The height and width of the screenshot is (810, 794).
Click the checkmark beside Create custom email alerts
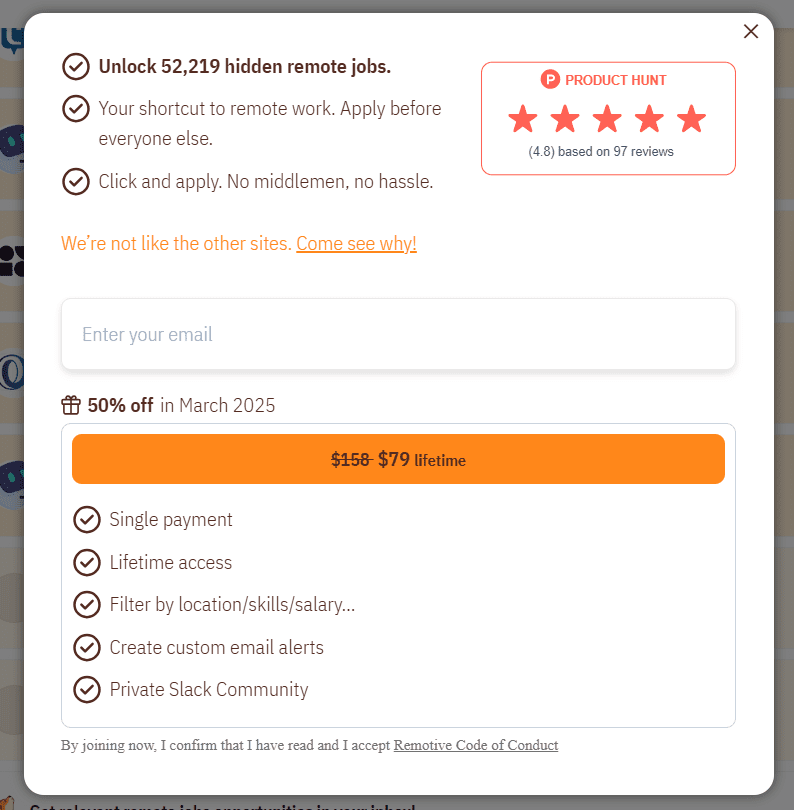tap(87, 647)
